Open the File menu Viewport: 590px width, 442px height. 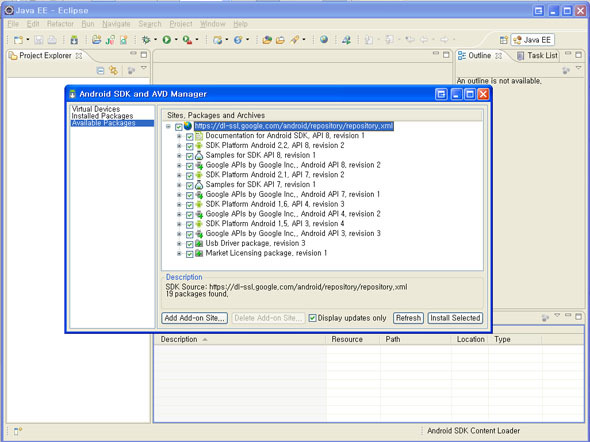click(13, 24)
